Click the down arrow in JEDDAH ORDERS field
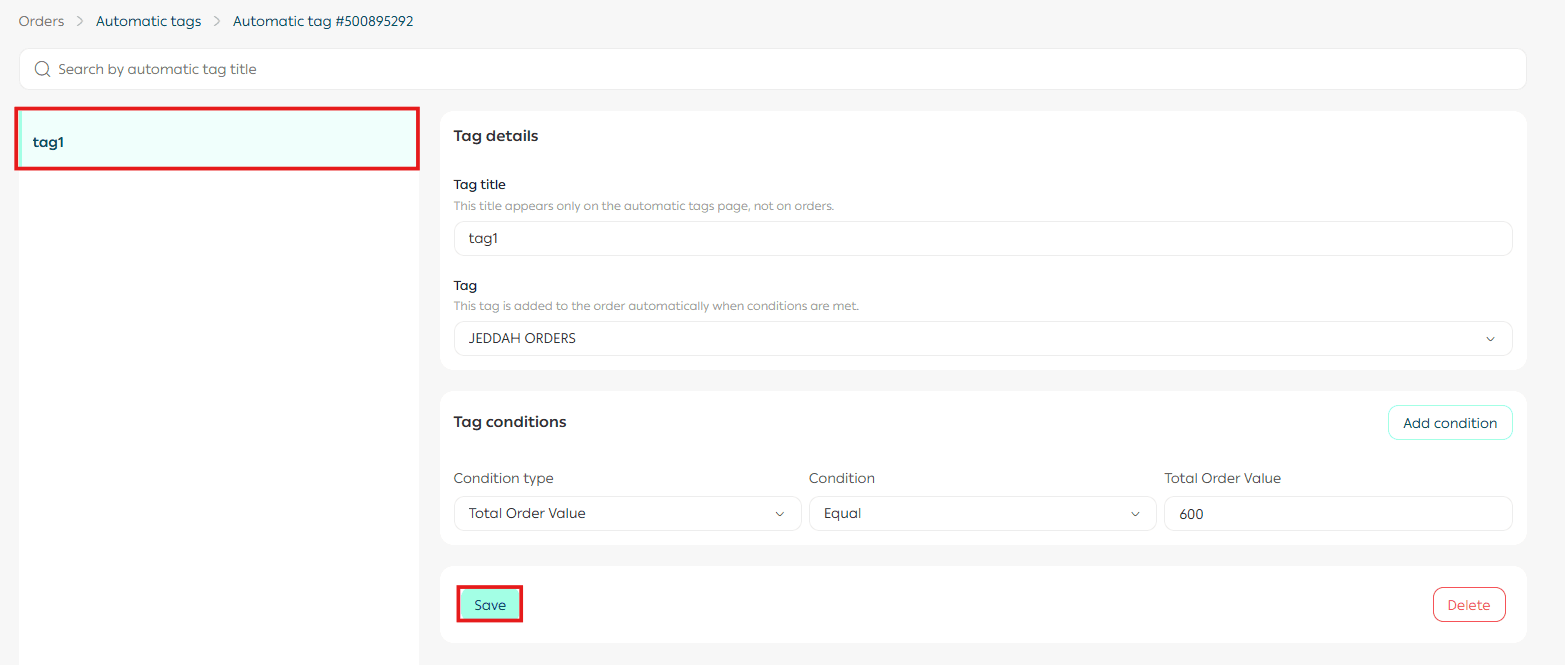 [x=1490, y=339]
